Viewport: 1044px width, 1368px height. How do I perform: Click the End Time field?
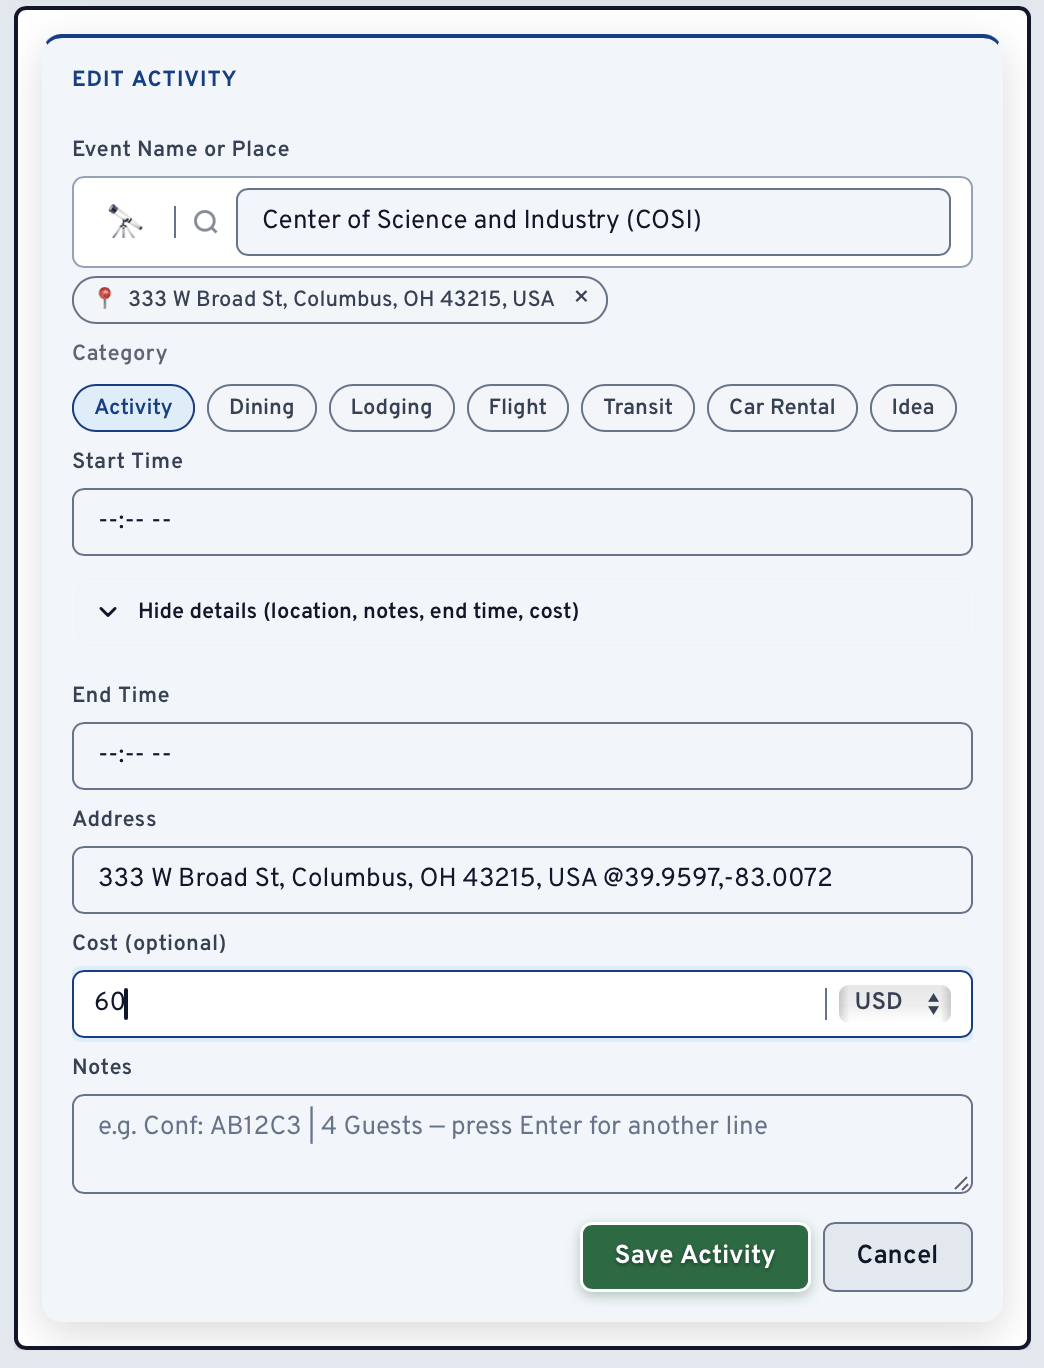point(522,756)
